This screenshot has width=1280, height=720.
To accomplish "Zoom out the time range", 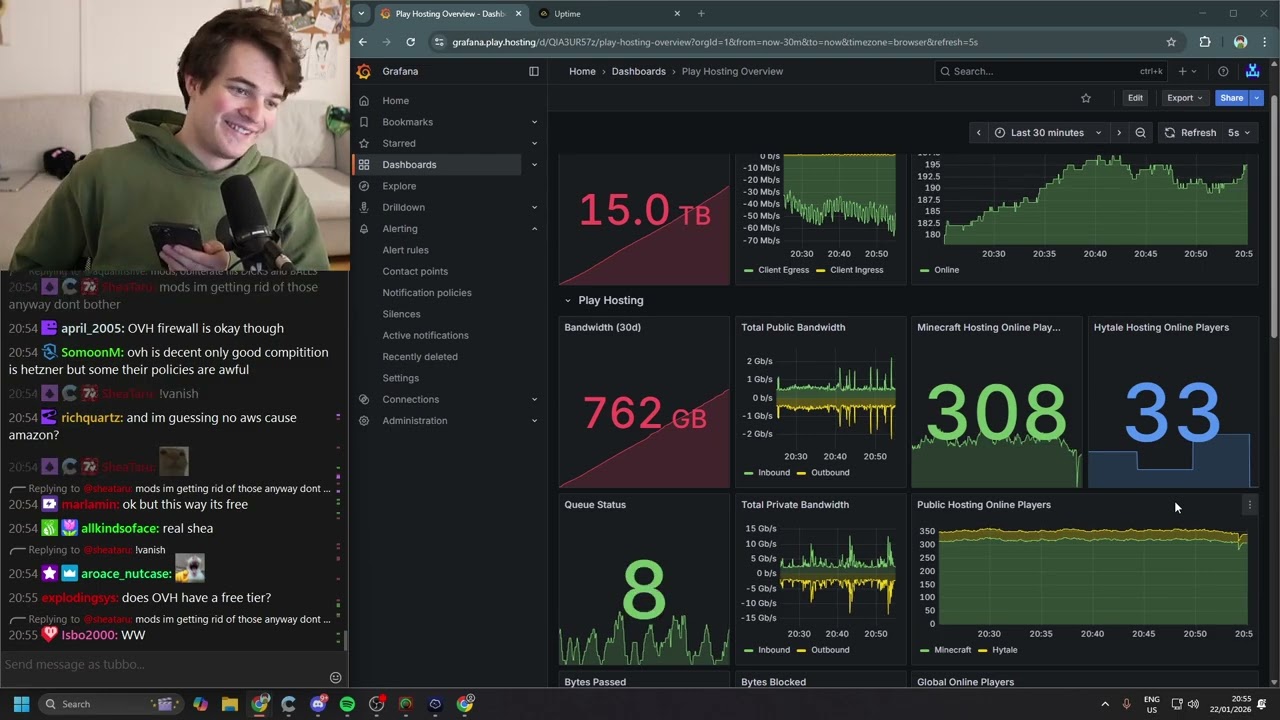I will pos(1140,133).
